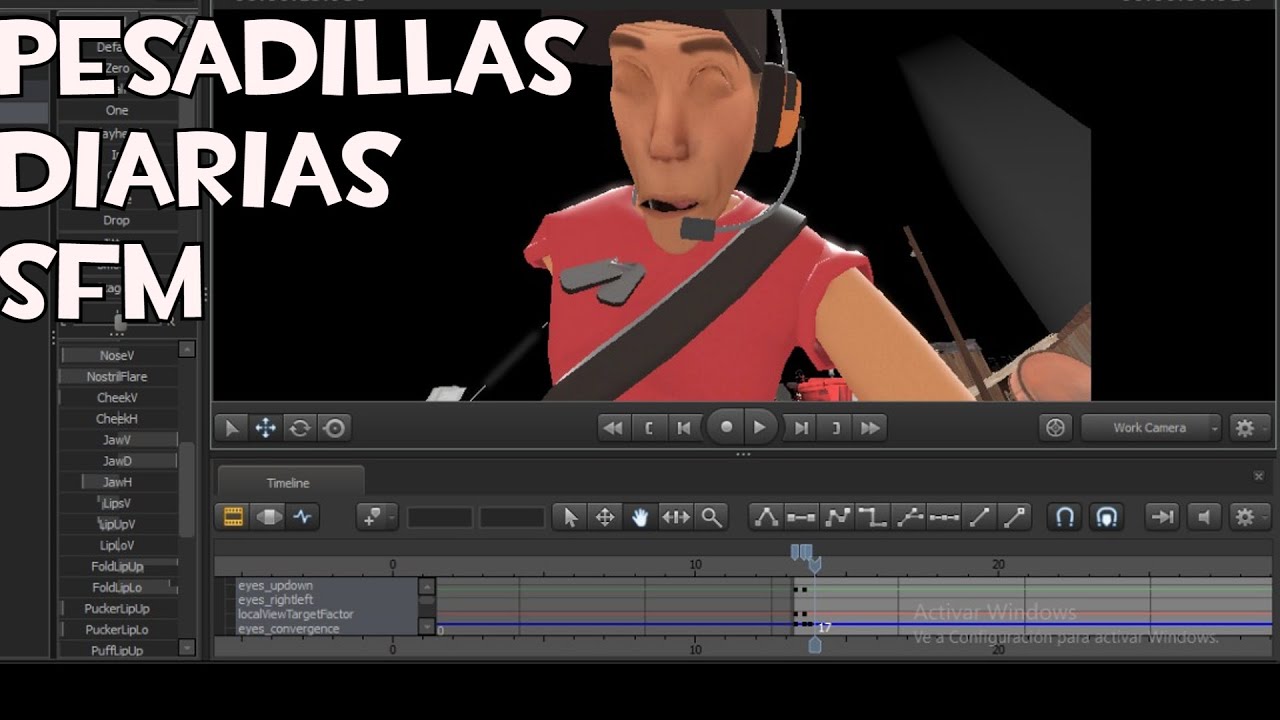The width and height of the screenshot is (1280, 720).
Task: Click the fast-forward playback button
Action: coord(871,428)
